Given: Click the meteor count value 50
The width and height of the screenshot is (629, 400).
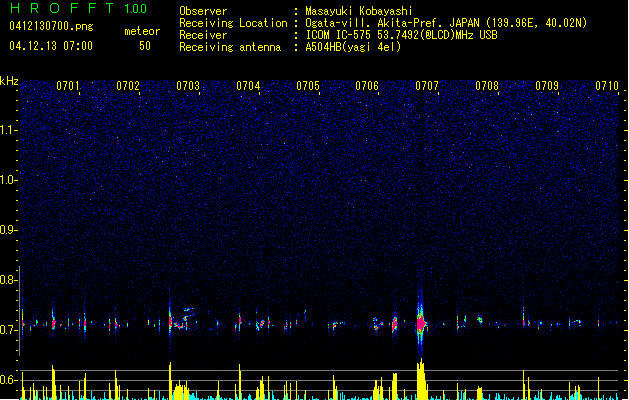Looking at the screenshot, I should 145,46.
